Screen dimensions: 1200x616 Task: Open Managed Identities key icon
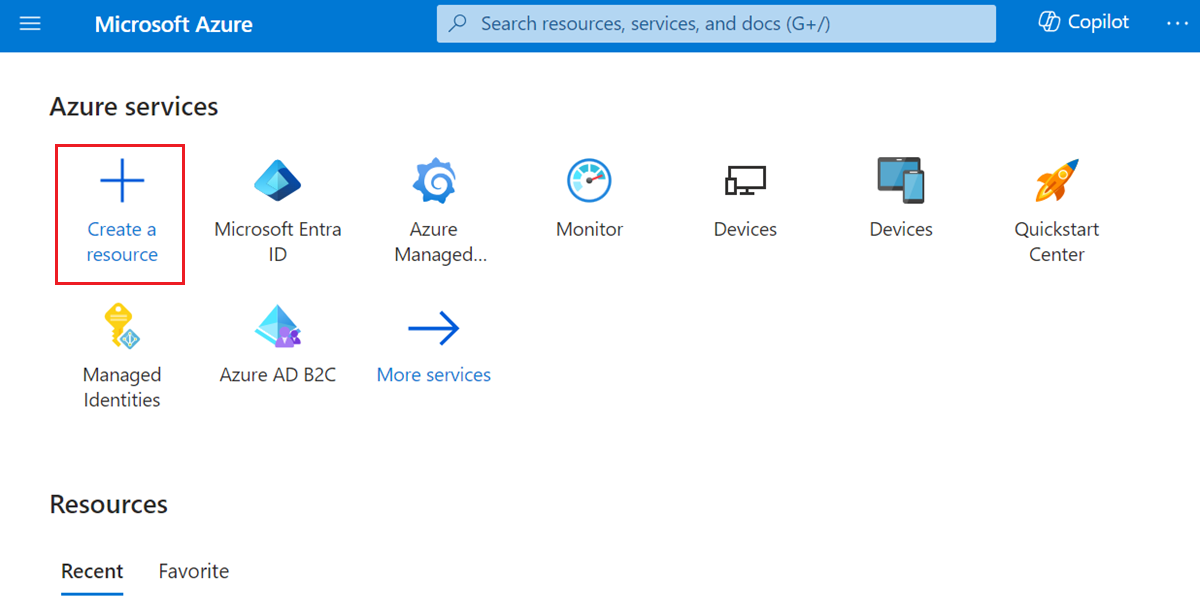pyautogui.click(x=122, y=327)
